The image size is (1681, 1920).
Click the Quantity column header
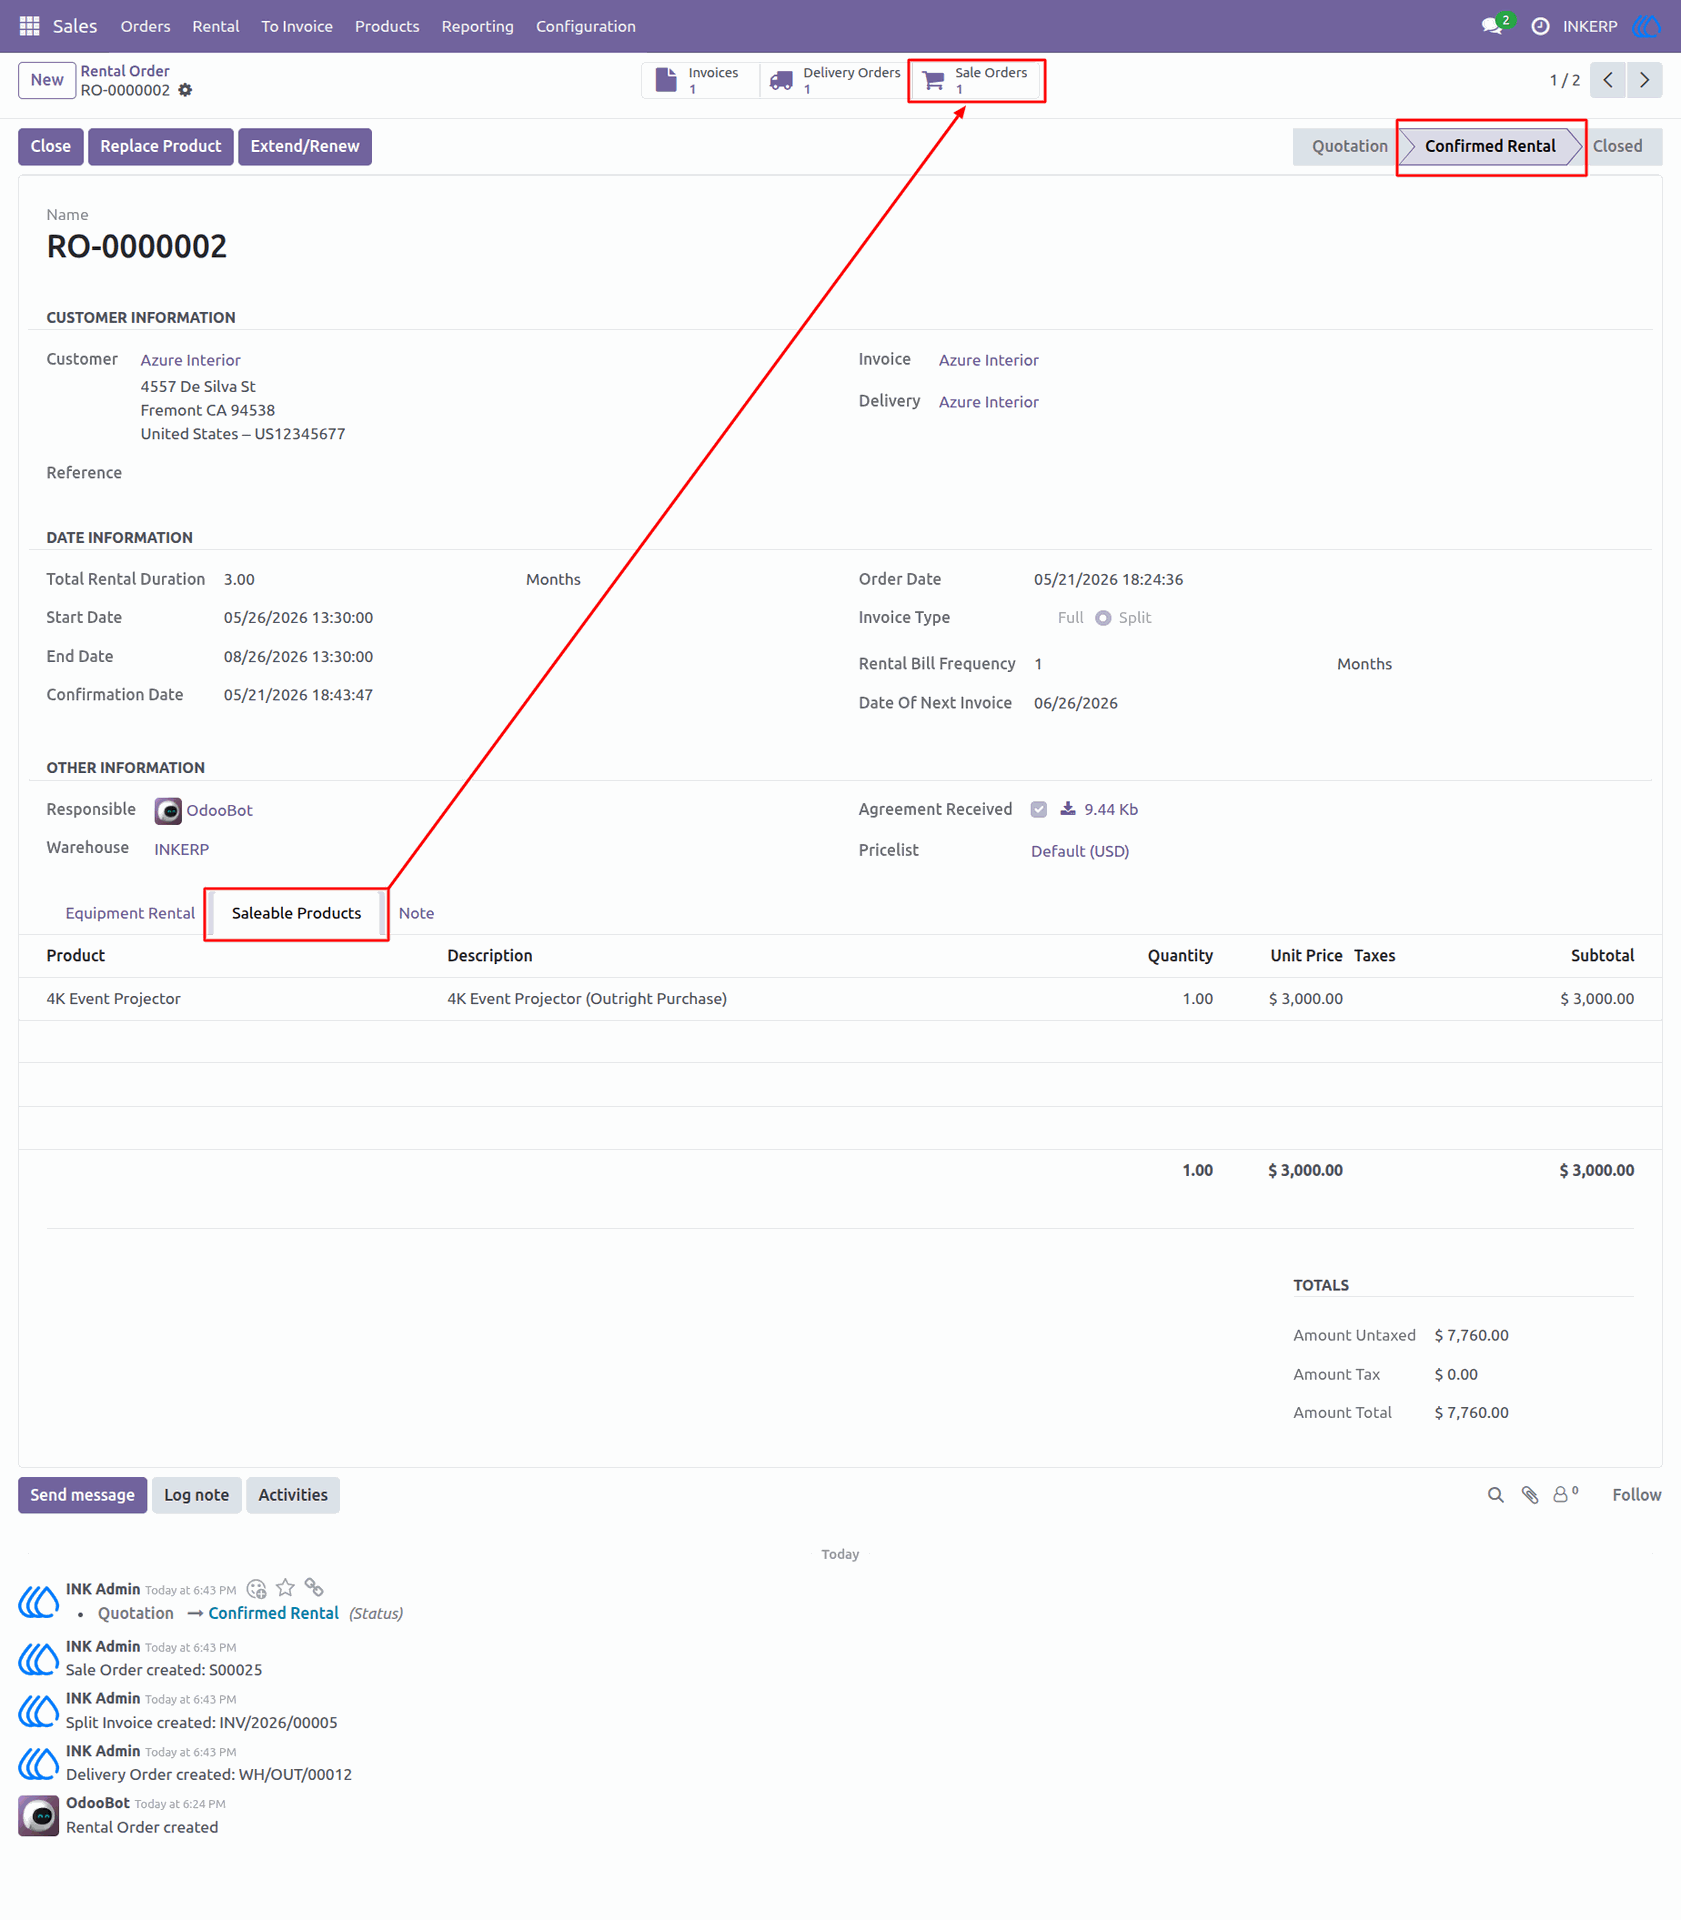[1180, 956]
